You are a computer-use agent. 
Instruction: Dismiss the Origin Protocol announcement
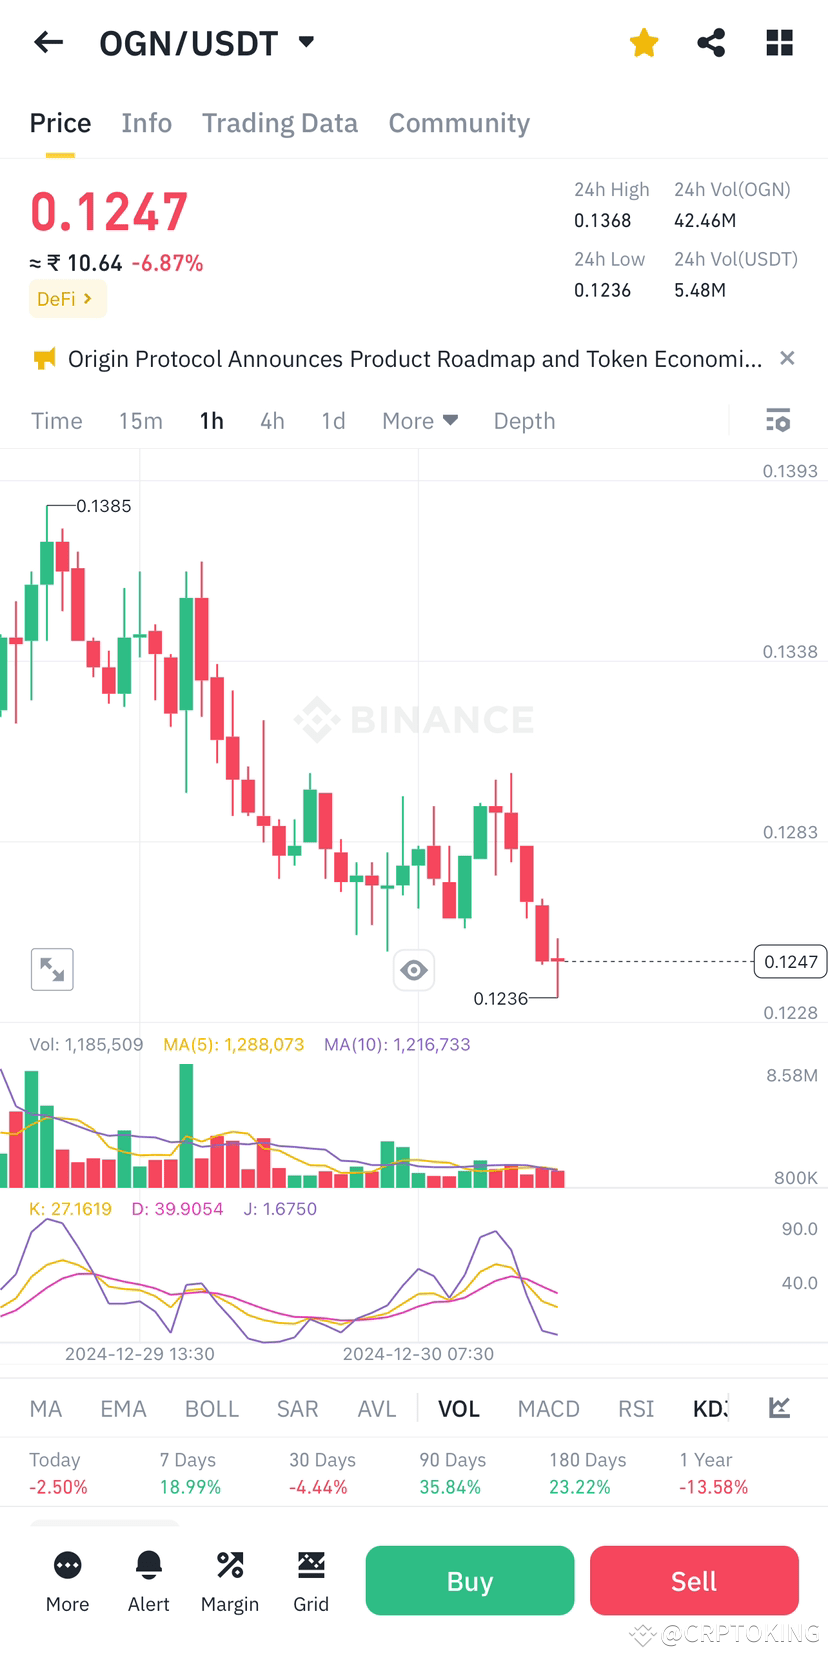click(787, 358)
